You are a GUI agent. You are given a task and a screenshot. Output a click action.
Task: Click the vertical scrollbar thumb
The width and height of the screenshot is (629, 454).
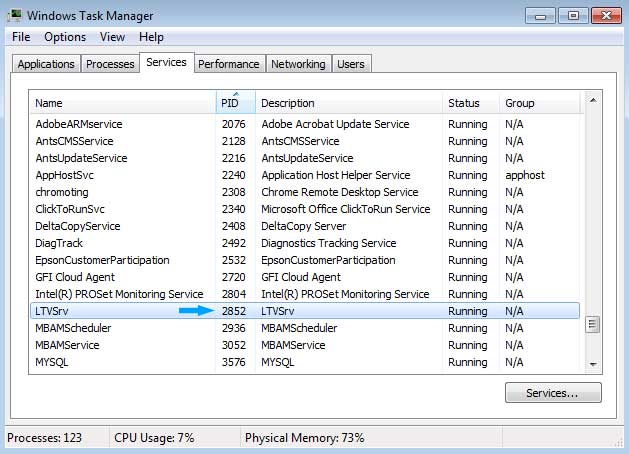[592, 324]
